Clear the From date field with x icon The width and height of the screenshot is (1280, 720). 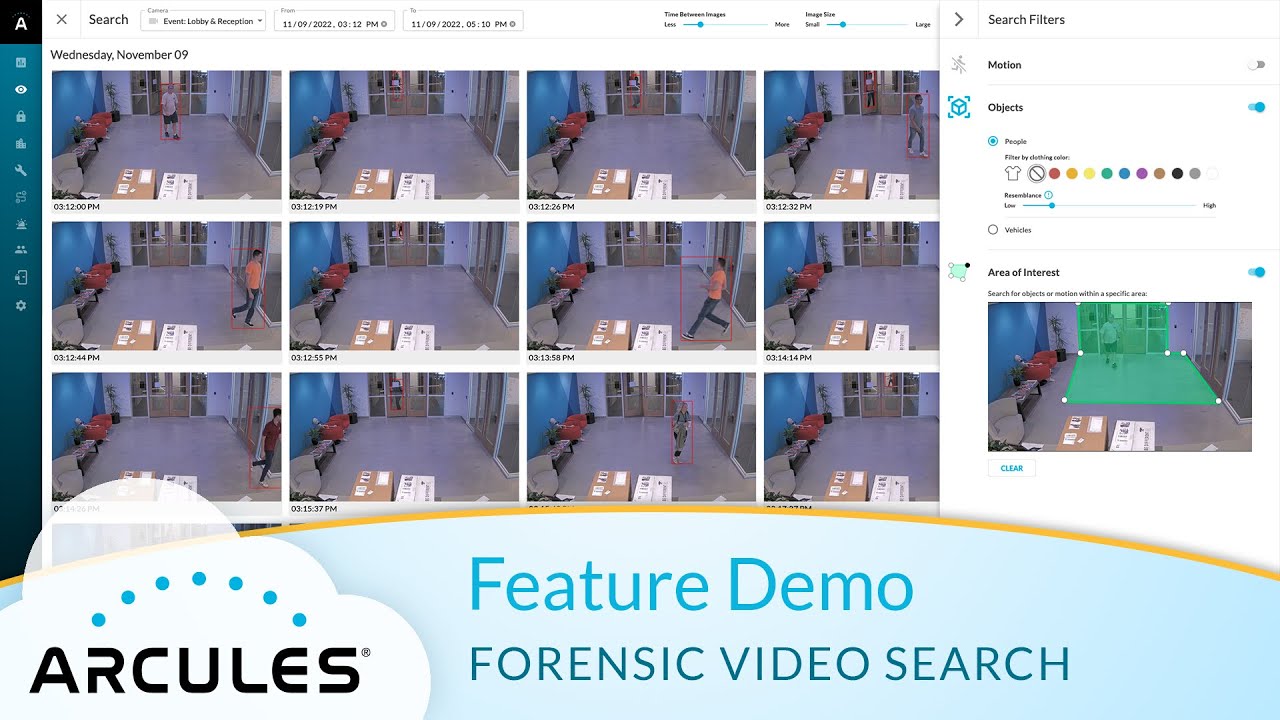(x=386, y=23)
